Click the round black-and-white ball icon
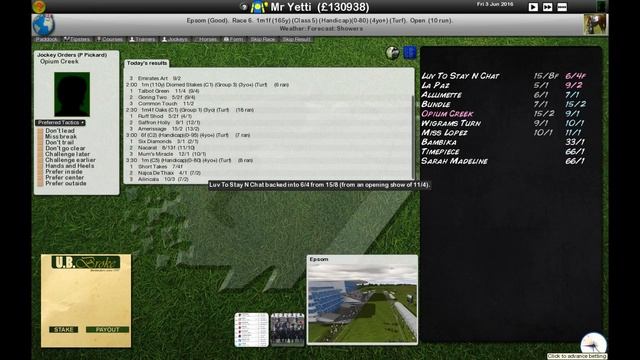 coord(392,53)
